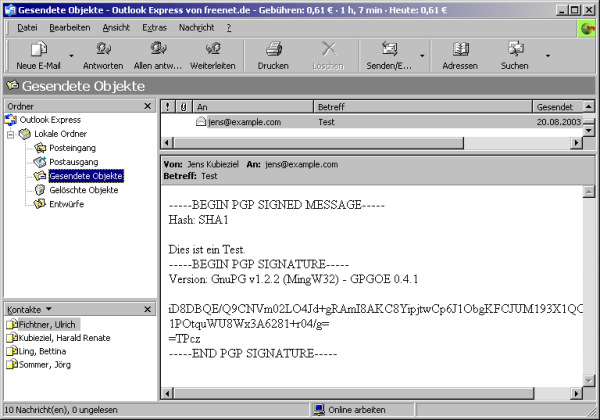Click the Online arbeiten status icon
600x420 pixels.
(x=319, y=410)
